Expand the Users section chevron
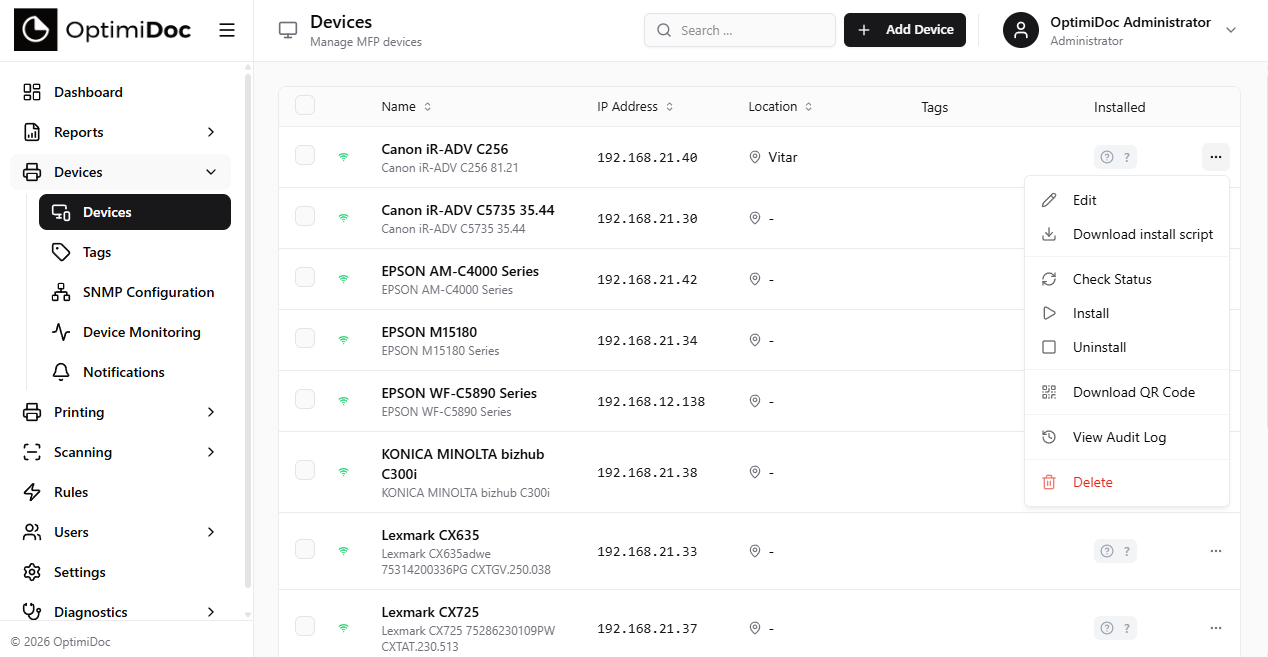 (x=211, y=532)
